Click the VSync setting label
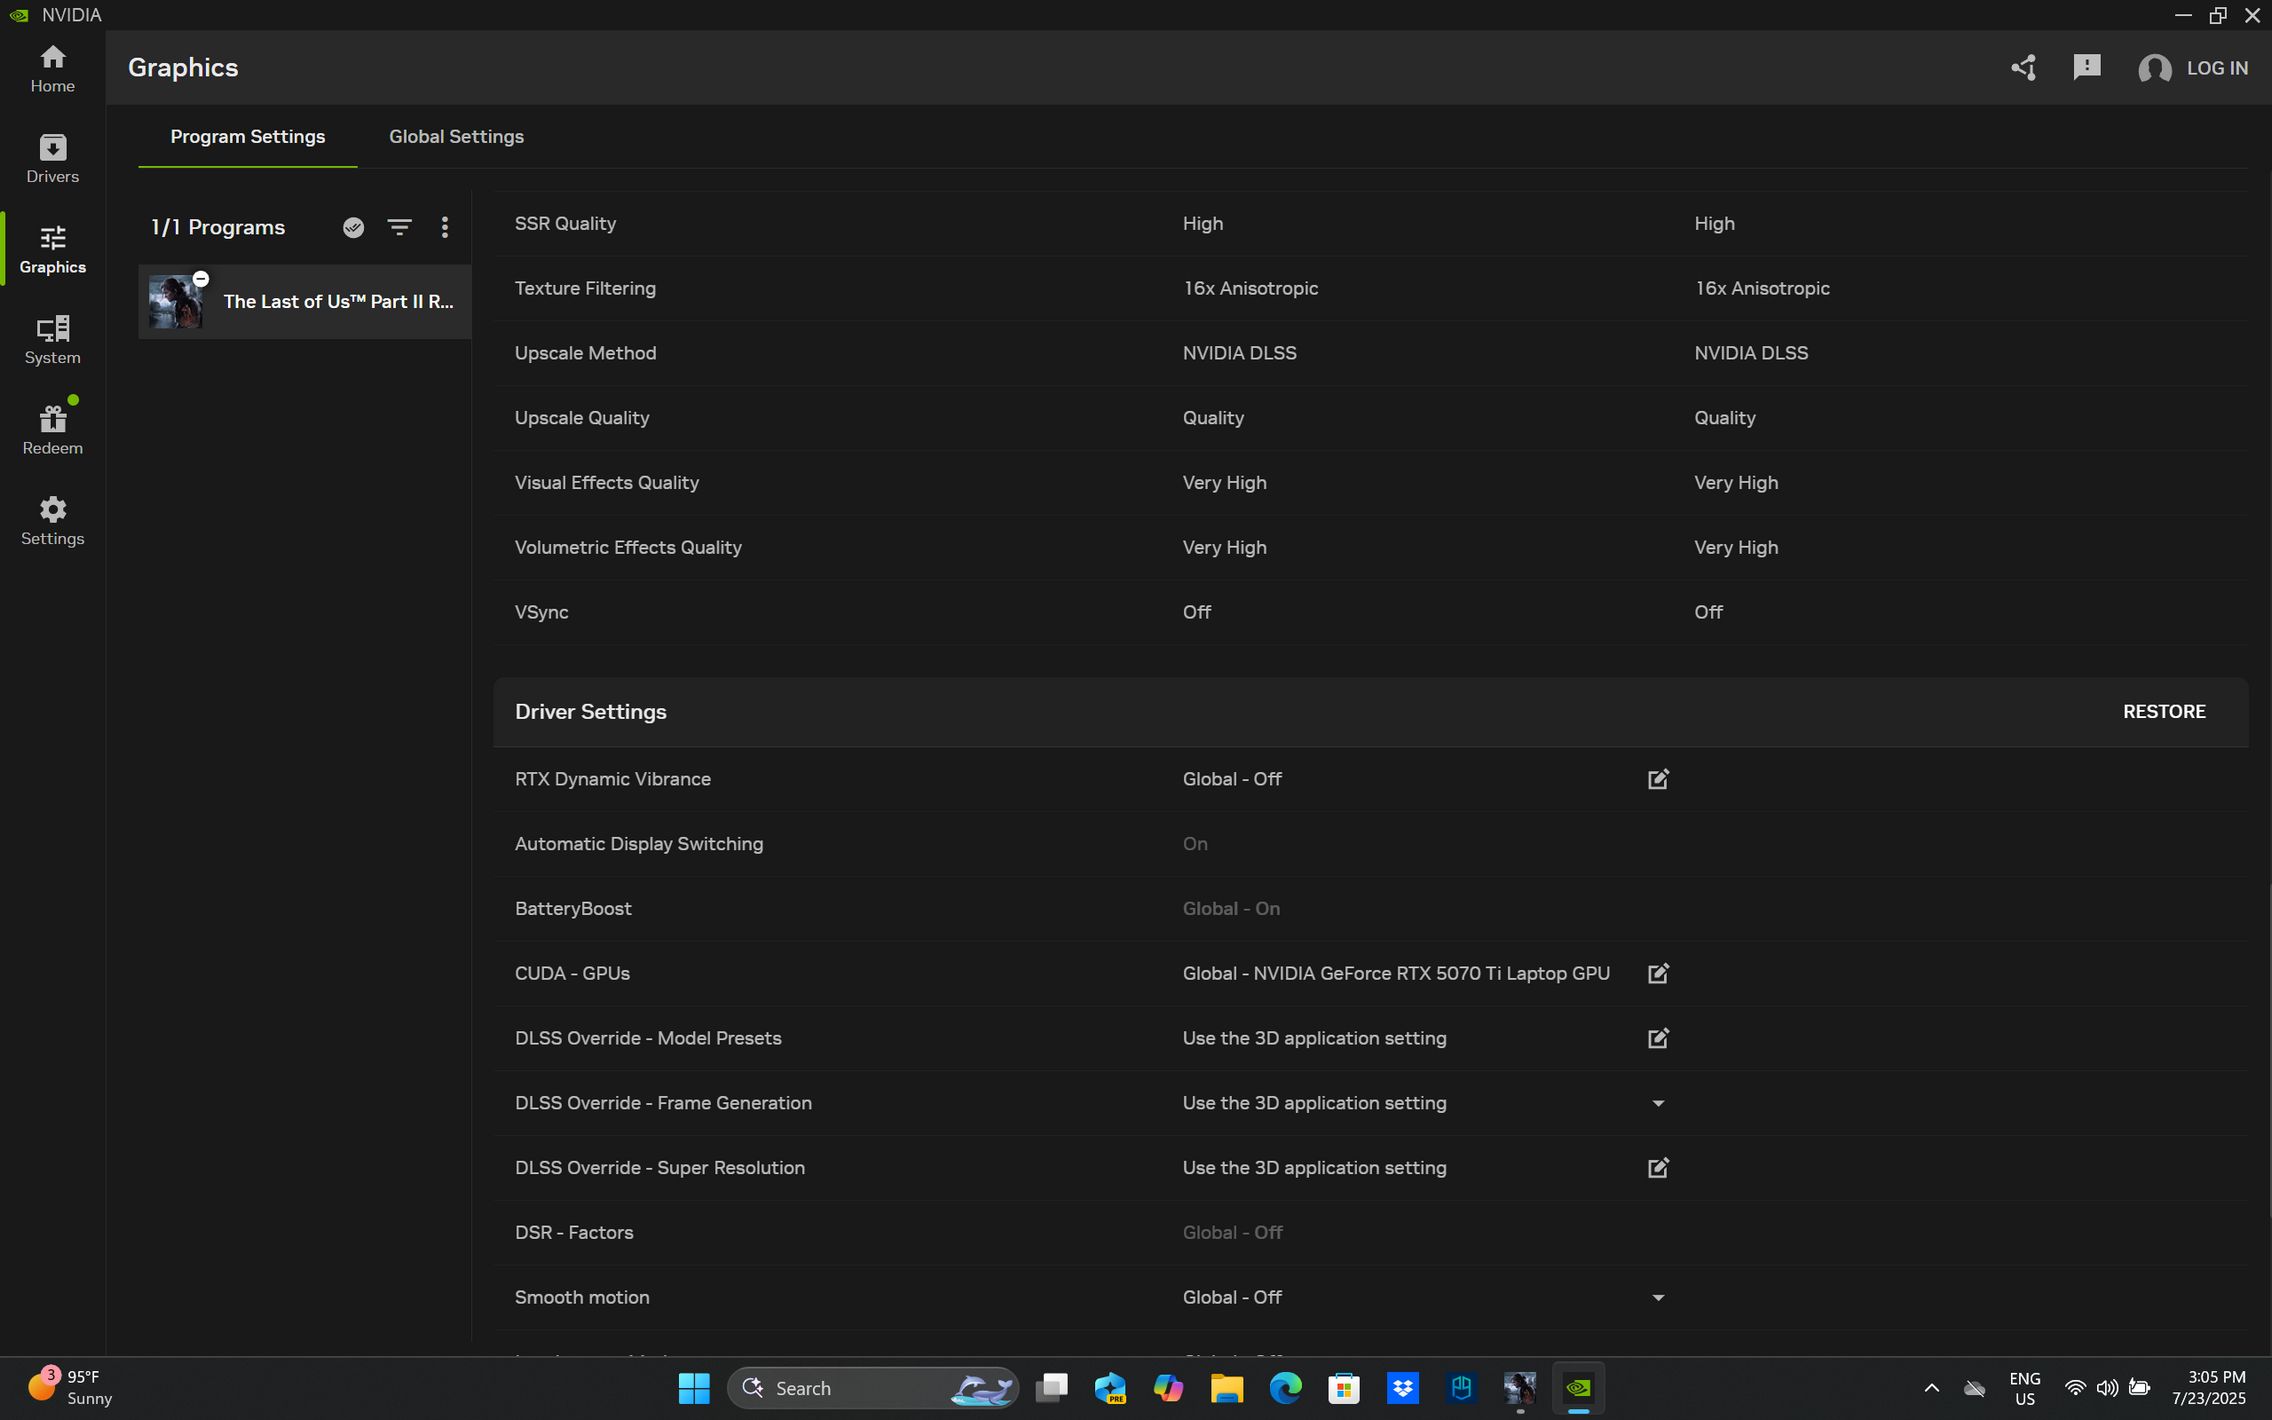This screenshot has width=2272, height=1420. click(x=541, y=612)
